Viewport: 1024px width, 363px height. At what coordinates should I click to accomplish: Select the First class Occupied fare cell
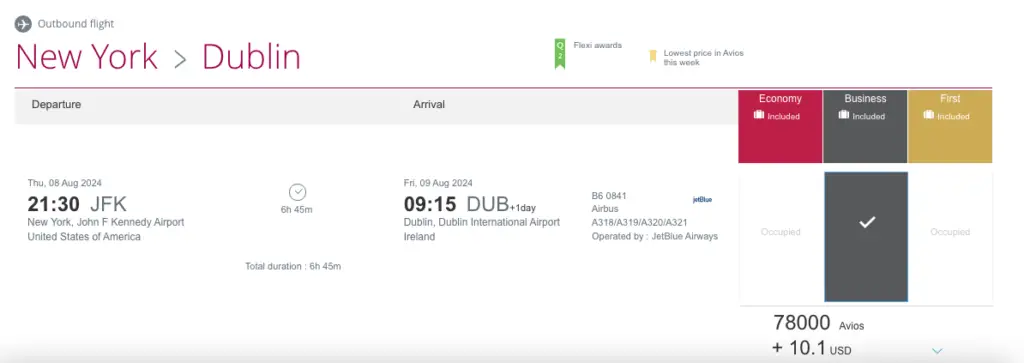950,232
